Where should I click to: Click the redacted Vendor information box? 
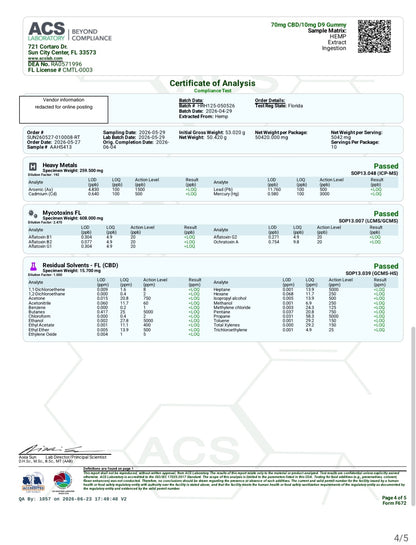pyautogui.click(x=64, y=110)
